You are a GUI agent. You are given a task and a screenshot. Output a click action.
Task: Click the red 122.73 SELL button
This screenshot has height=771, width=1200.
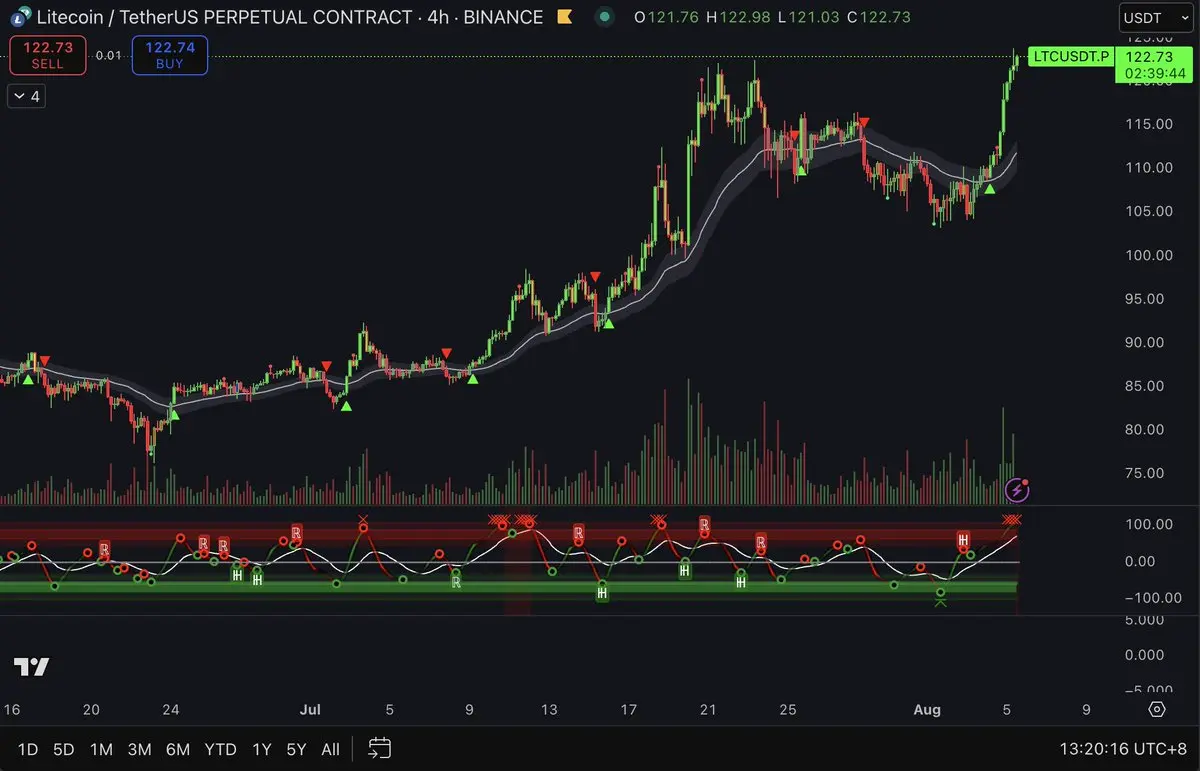click(x=48, y=55)
